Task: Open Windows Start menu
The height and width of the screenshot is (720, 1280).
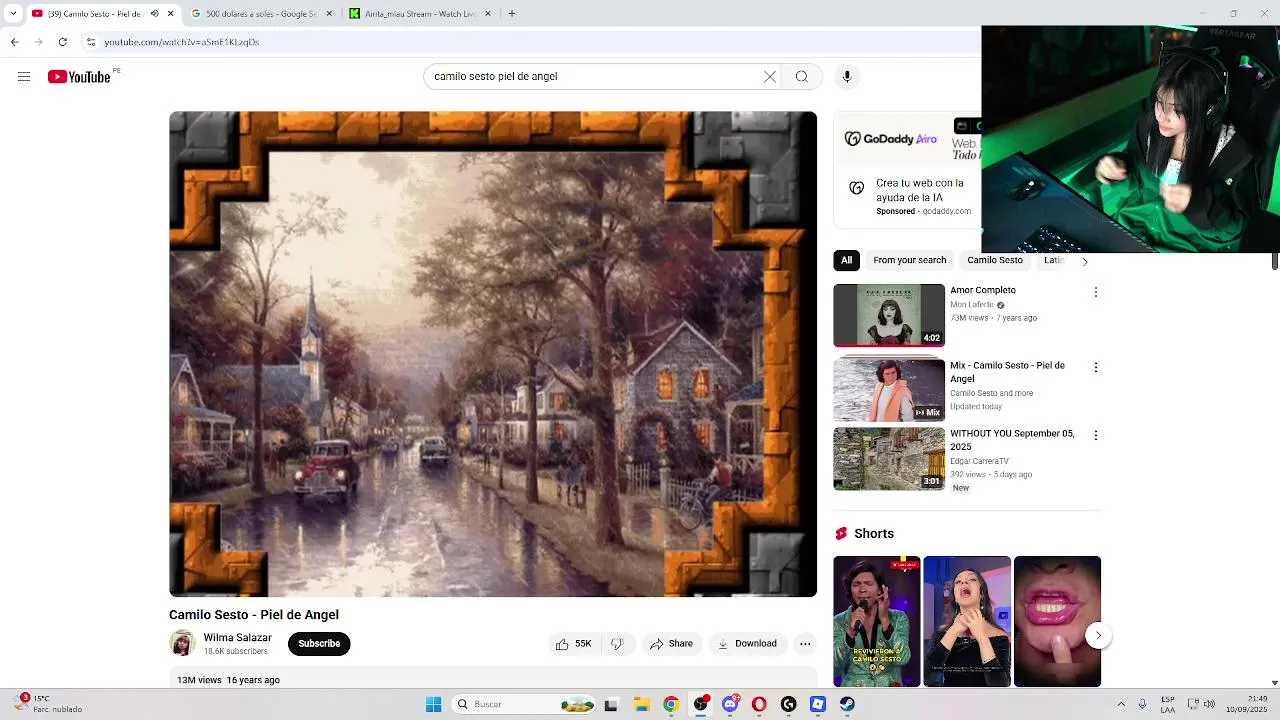Action: click(433, 704)
